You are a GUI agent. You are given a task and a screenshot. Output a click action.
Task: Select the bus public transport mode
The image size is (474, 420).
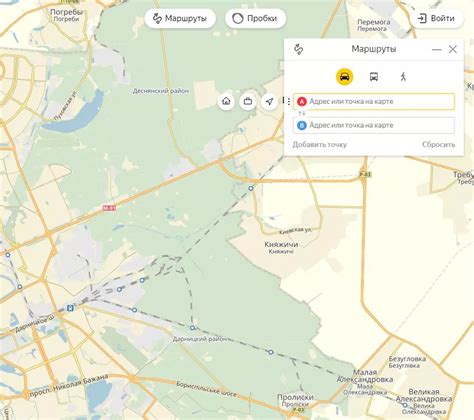(374, 77)
